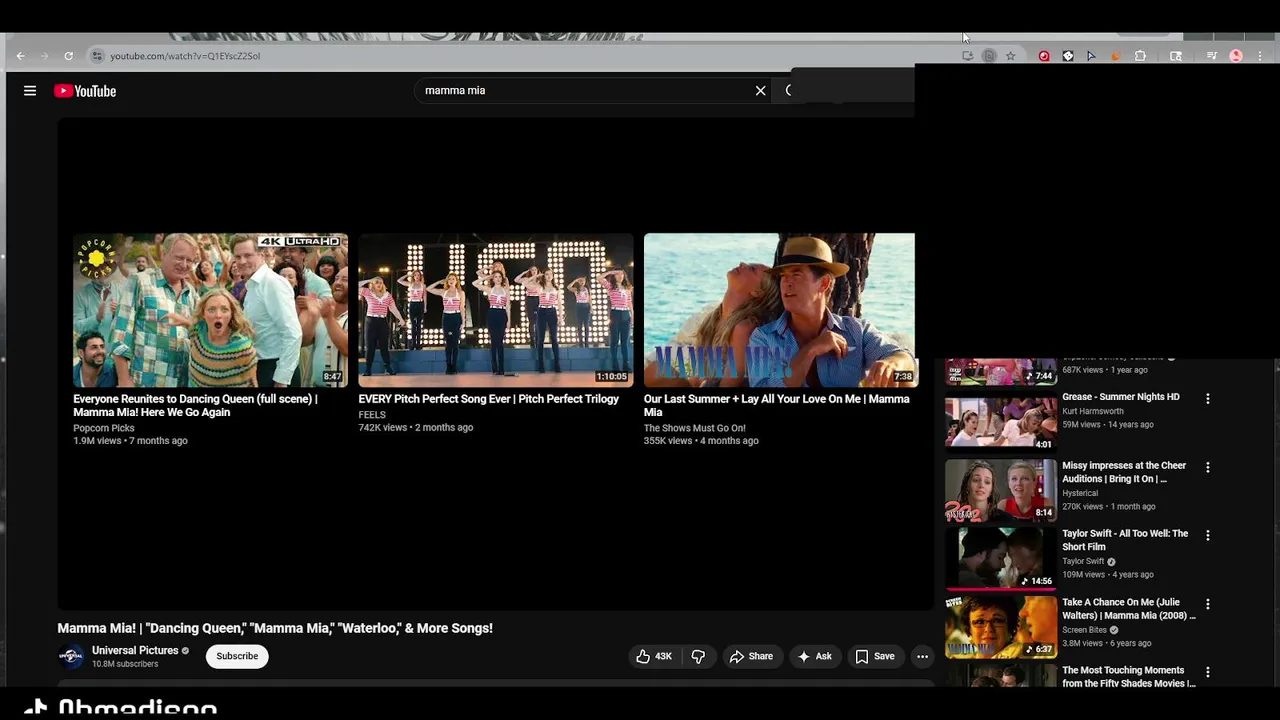1280x720 pixels.
Task: Open FEELS channel link
Action: [x=372, y=415]
